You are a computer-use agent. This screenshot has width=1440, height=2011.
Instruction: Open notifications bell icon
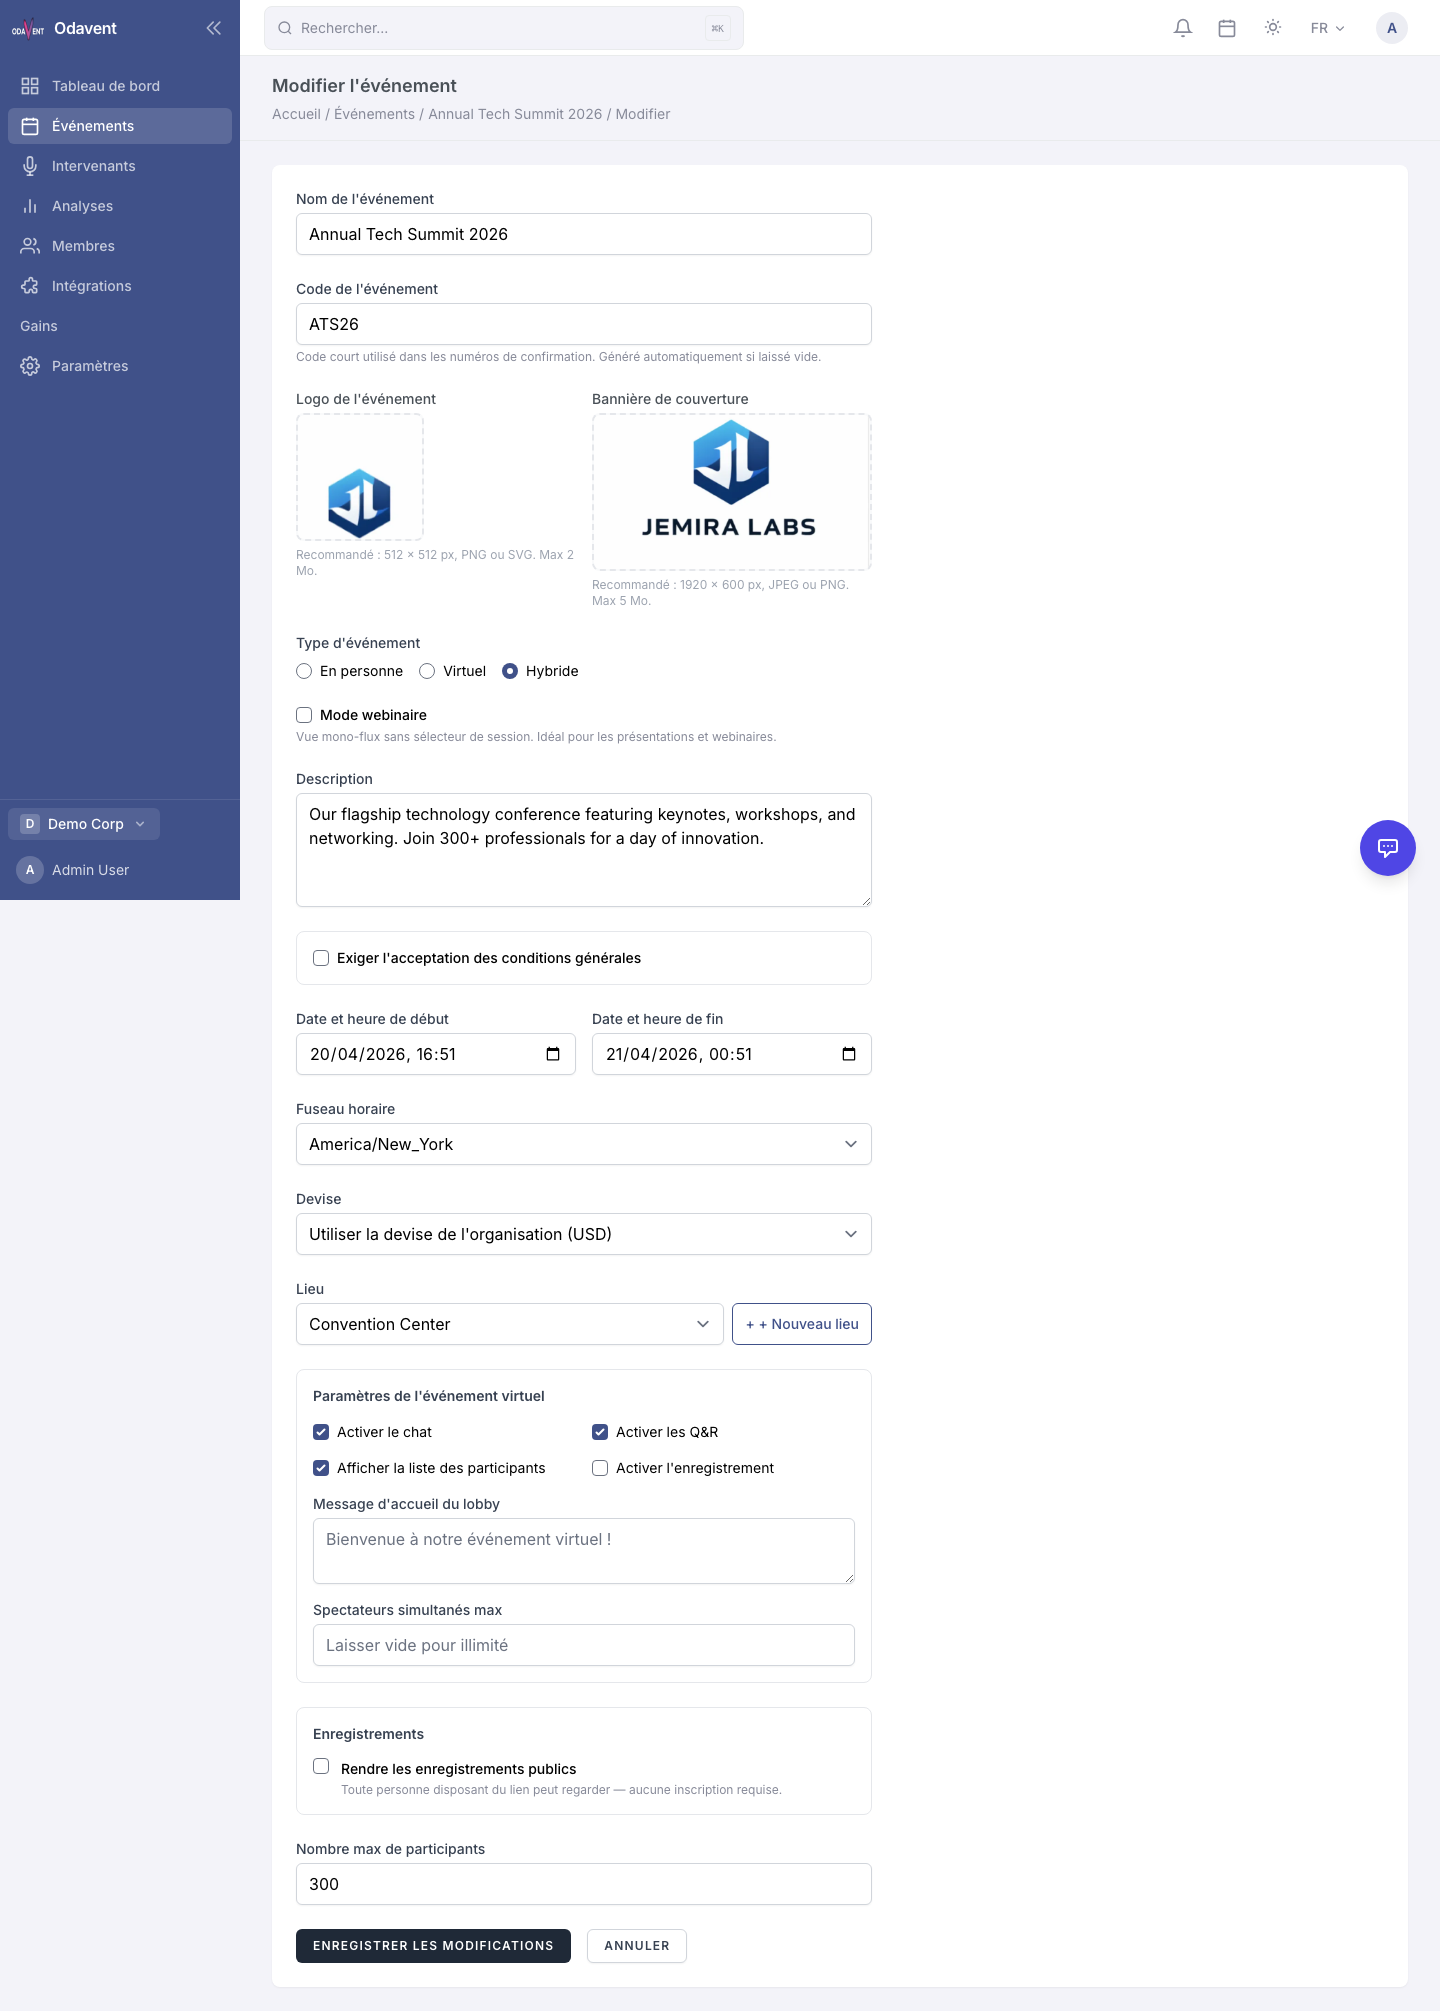pos(1183,28)
